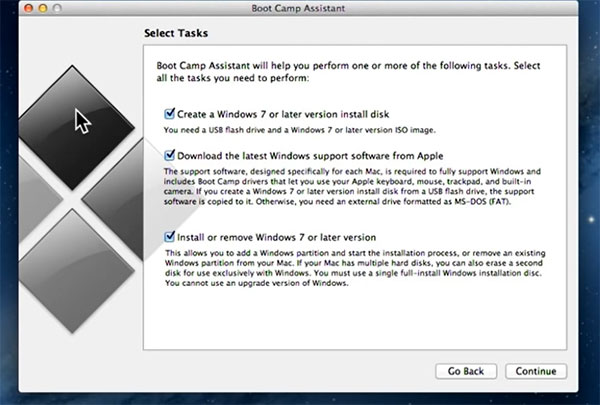Viewport: 600px width, 405px height.
Task: Click 'You need a USB flash drive' description
Action: (300, 130)
